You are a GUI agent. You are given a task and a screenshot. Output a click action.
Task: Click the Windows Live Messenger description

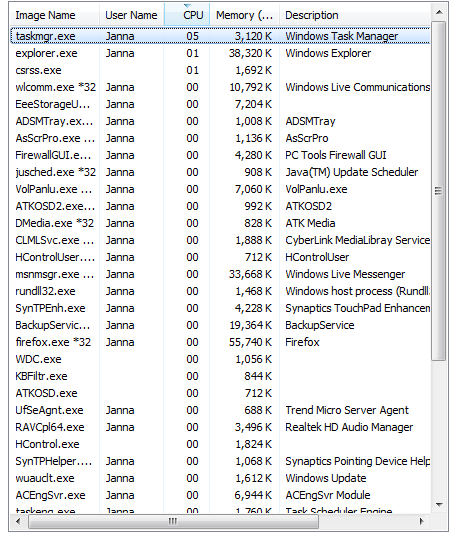[345, 274]
